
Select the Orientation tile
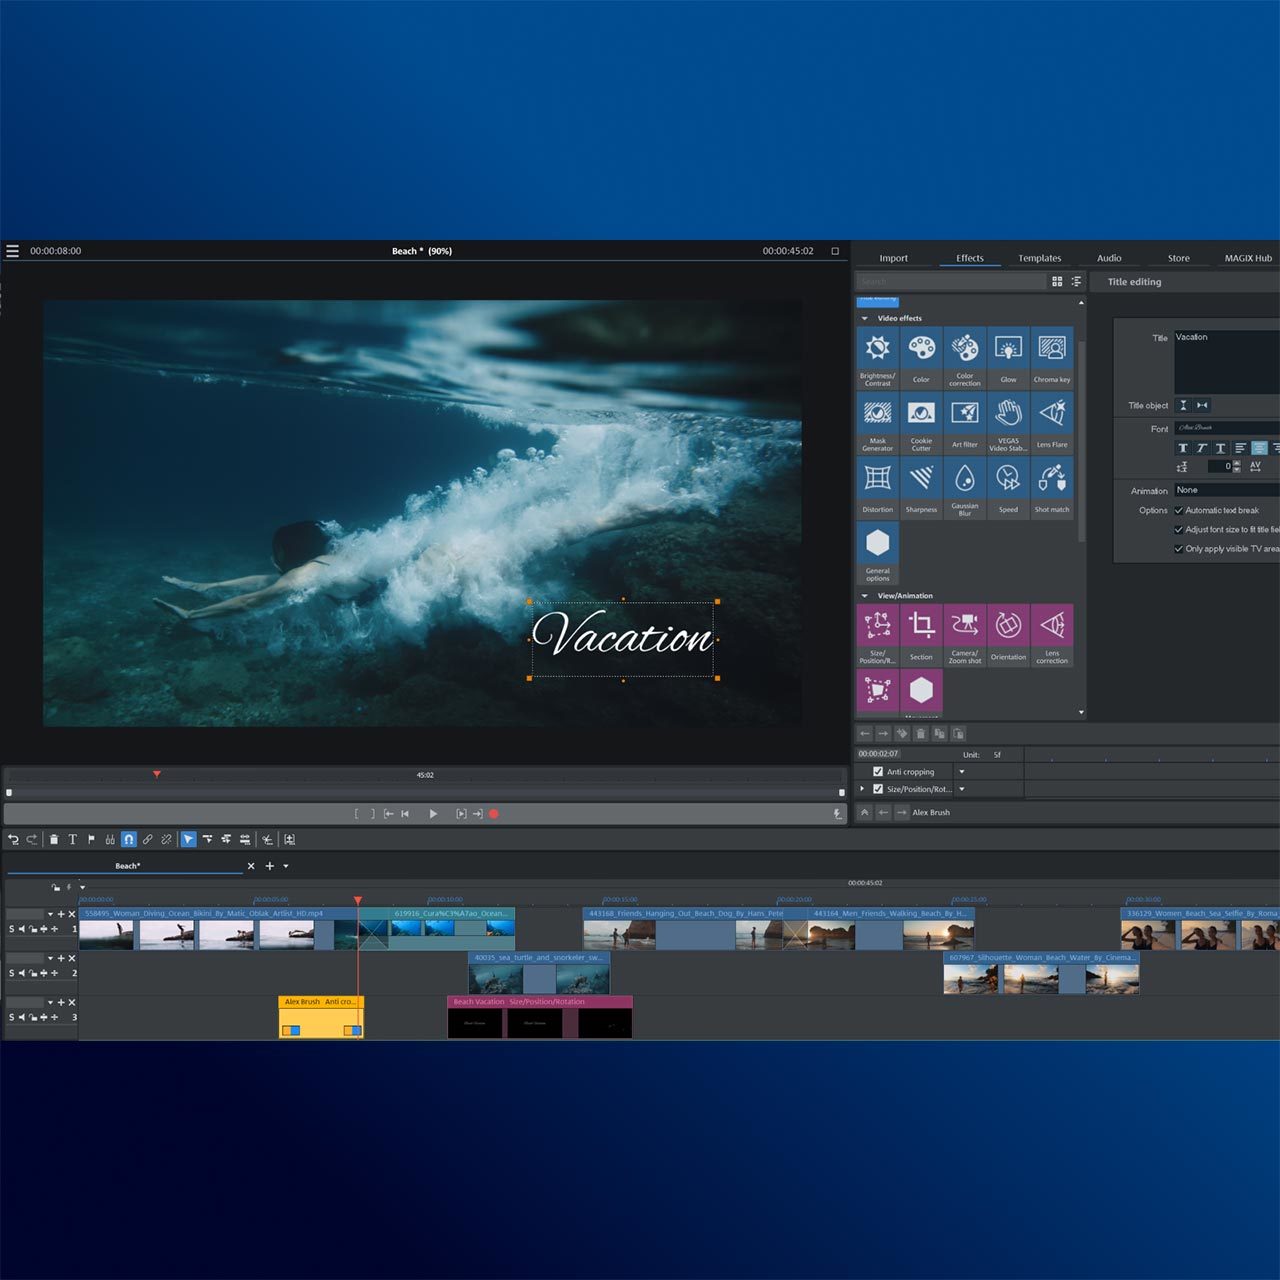tap(1008, 635)
